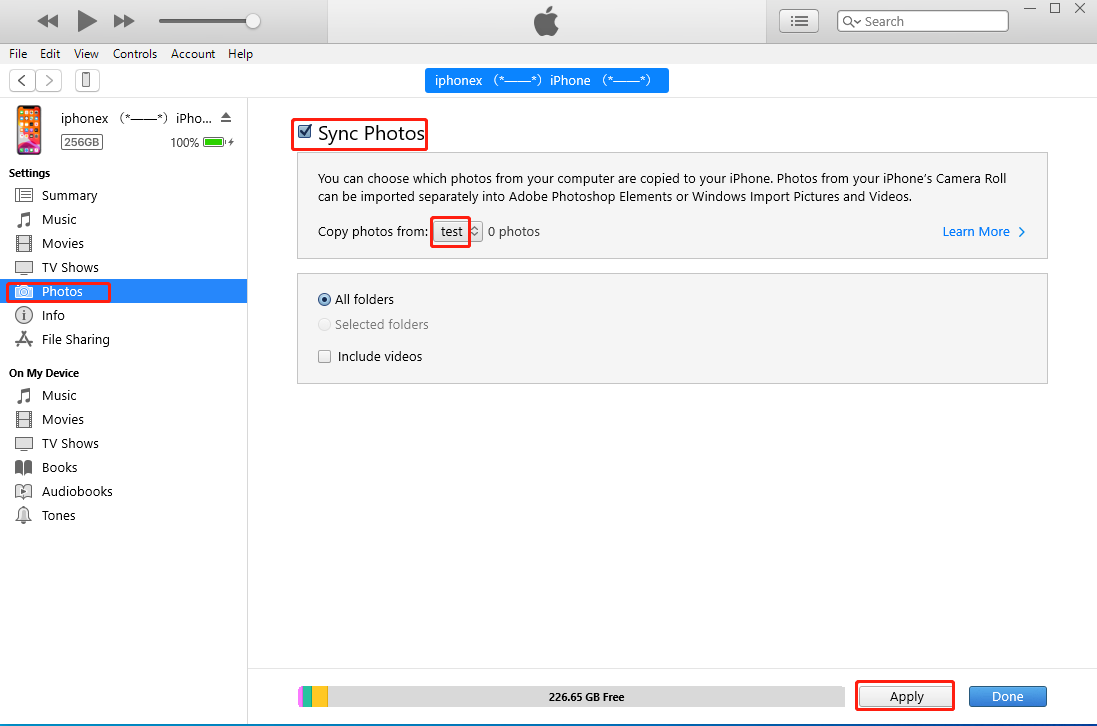Click the Learn More link
Image resolution: width=1097 pixels, height=726 pixels.
click(983, 232)
